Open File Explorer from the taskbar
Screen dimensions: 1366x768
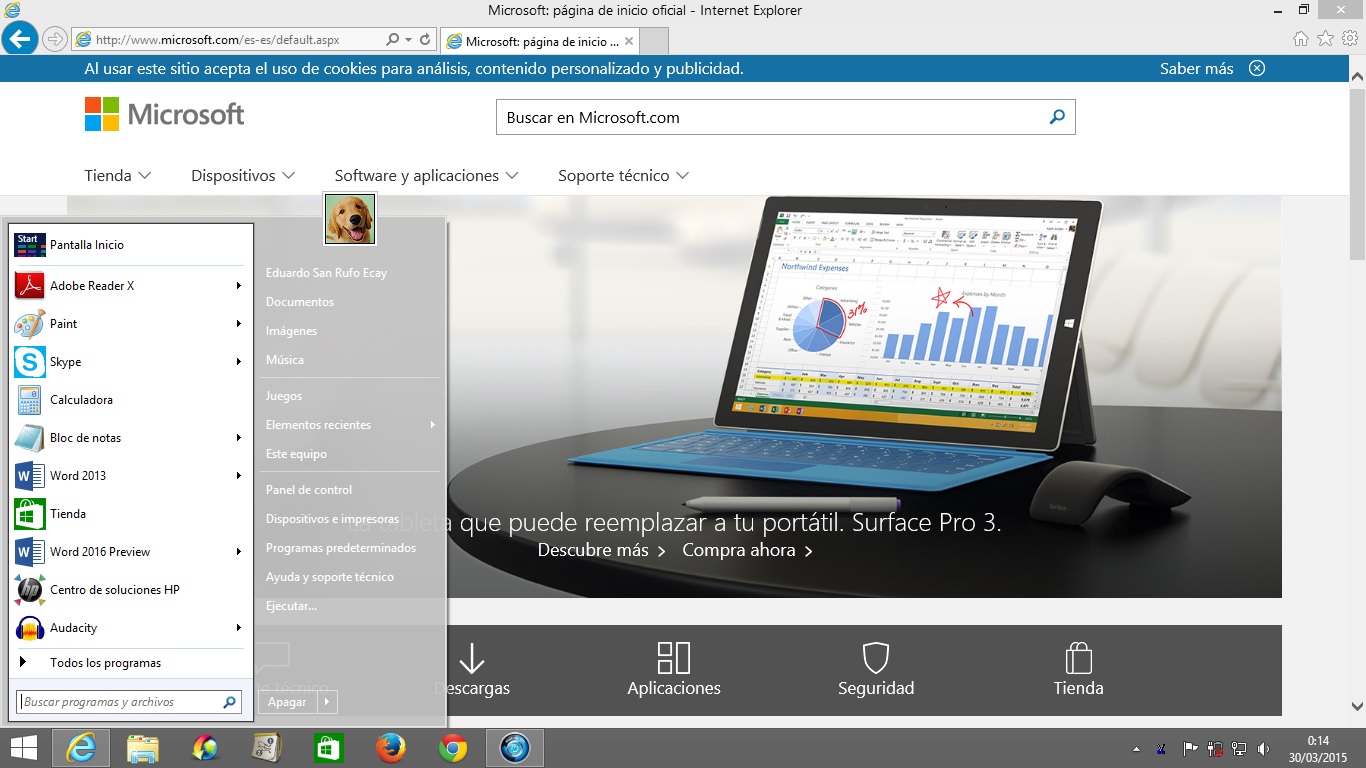point(143,748)
